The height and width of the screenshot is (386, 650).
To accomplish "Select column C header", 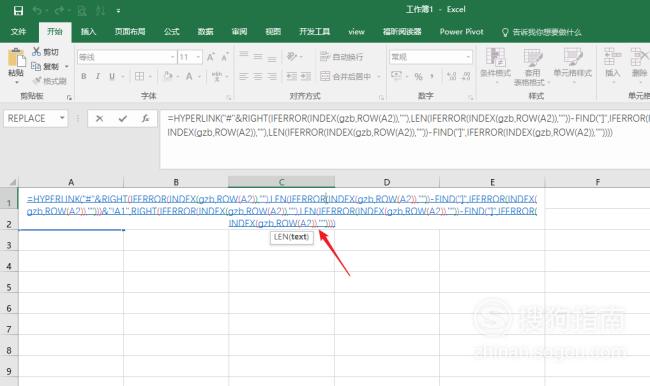I will click(x=281, y=182).
